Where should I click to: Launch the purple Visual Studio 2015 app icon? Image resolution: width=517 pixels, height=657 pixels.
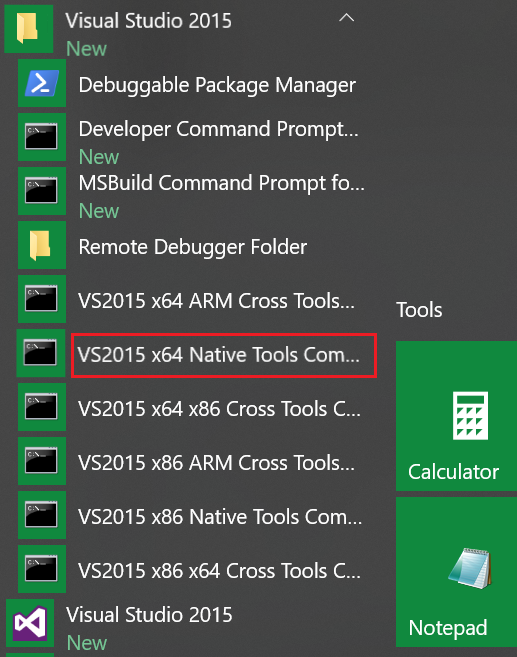coord(30,623)
